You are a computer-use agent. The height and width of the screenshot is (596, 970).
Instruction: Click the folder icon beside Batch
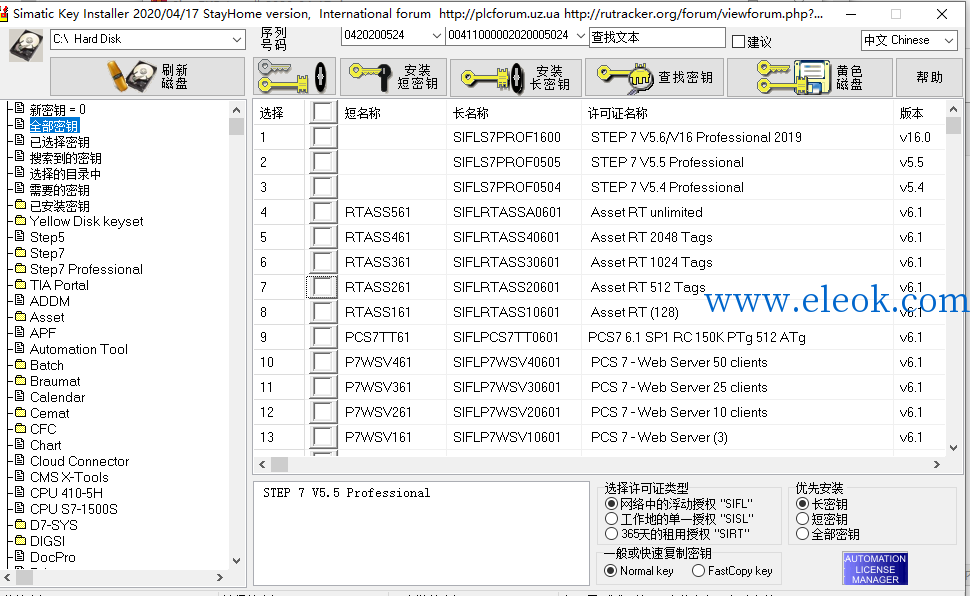pyautogui.click(x=20, y=365)
